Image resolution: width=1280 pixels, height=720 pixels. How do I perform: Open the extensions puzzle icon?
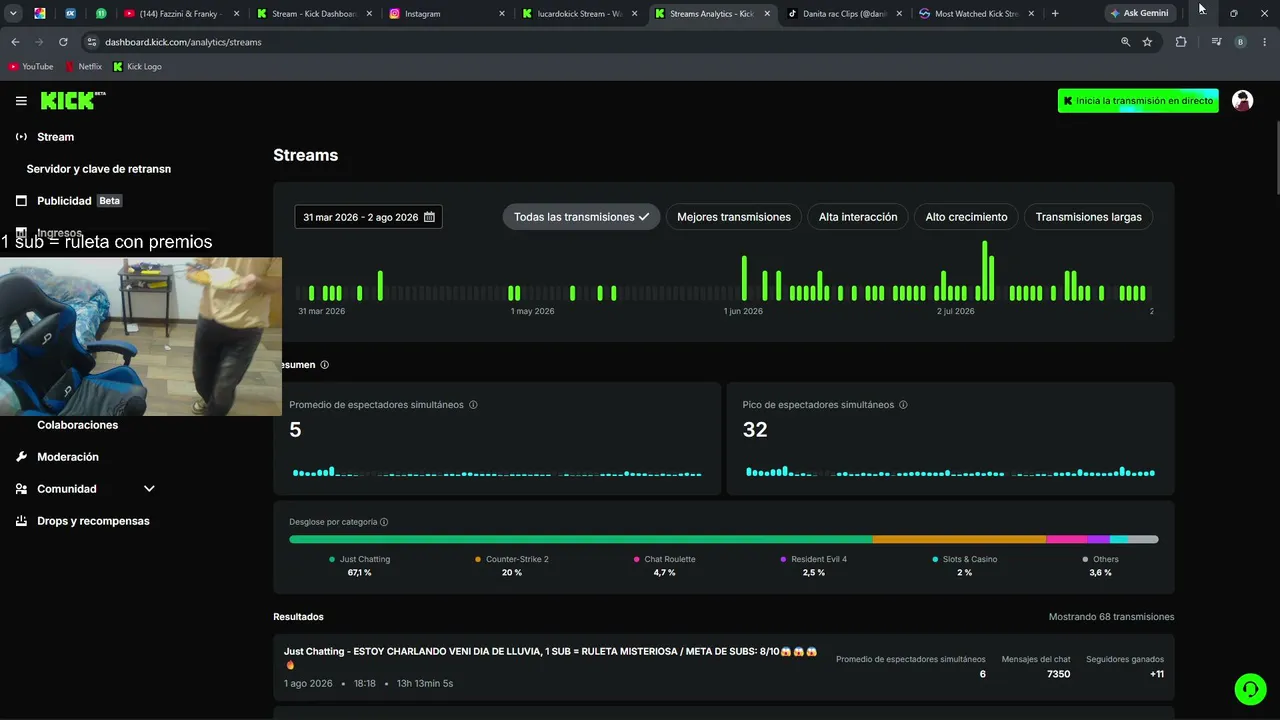(x=1181, y=42)
